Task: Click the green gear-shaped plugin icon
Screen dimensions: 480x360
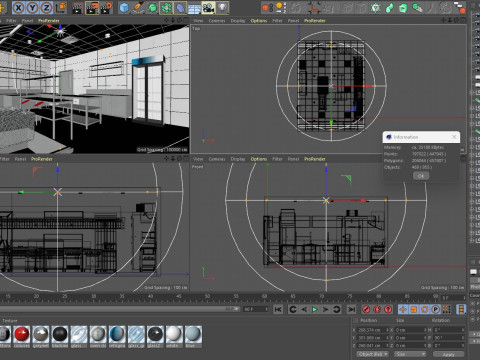Action: point(375,7)
